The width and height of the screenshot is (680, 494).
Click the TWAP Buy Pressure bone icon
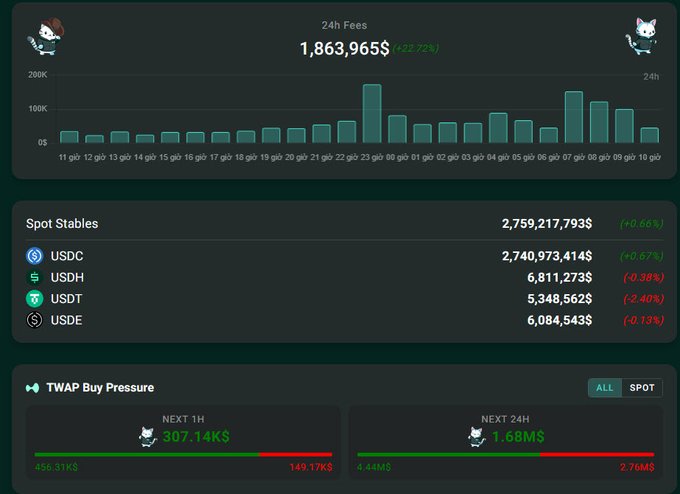33,388
